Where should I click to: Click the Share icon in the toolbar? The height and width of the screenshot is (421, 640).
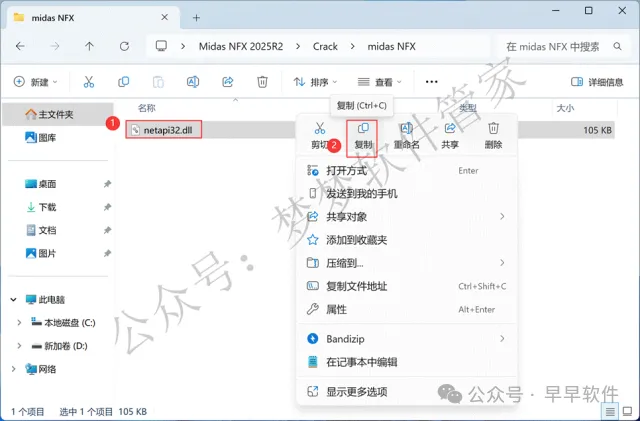(x=227, y=82)
